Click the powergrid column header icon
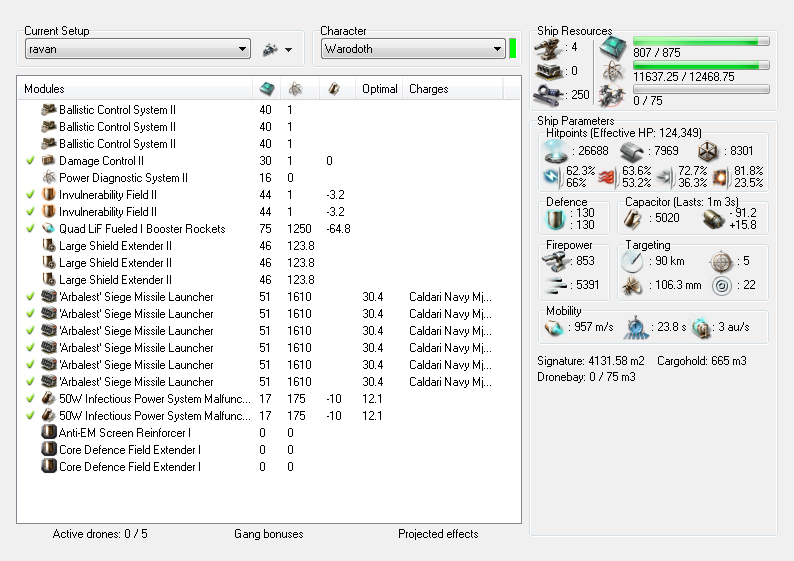794x561 pixels. tap(295, 89)
